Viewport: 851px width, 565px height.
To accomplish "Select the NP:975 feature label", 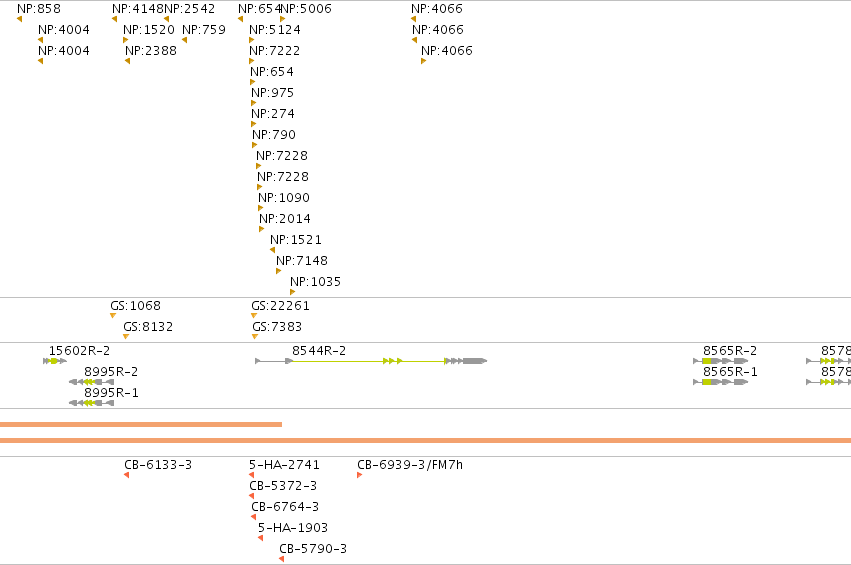I will [x=272, y=93].
